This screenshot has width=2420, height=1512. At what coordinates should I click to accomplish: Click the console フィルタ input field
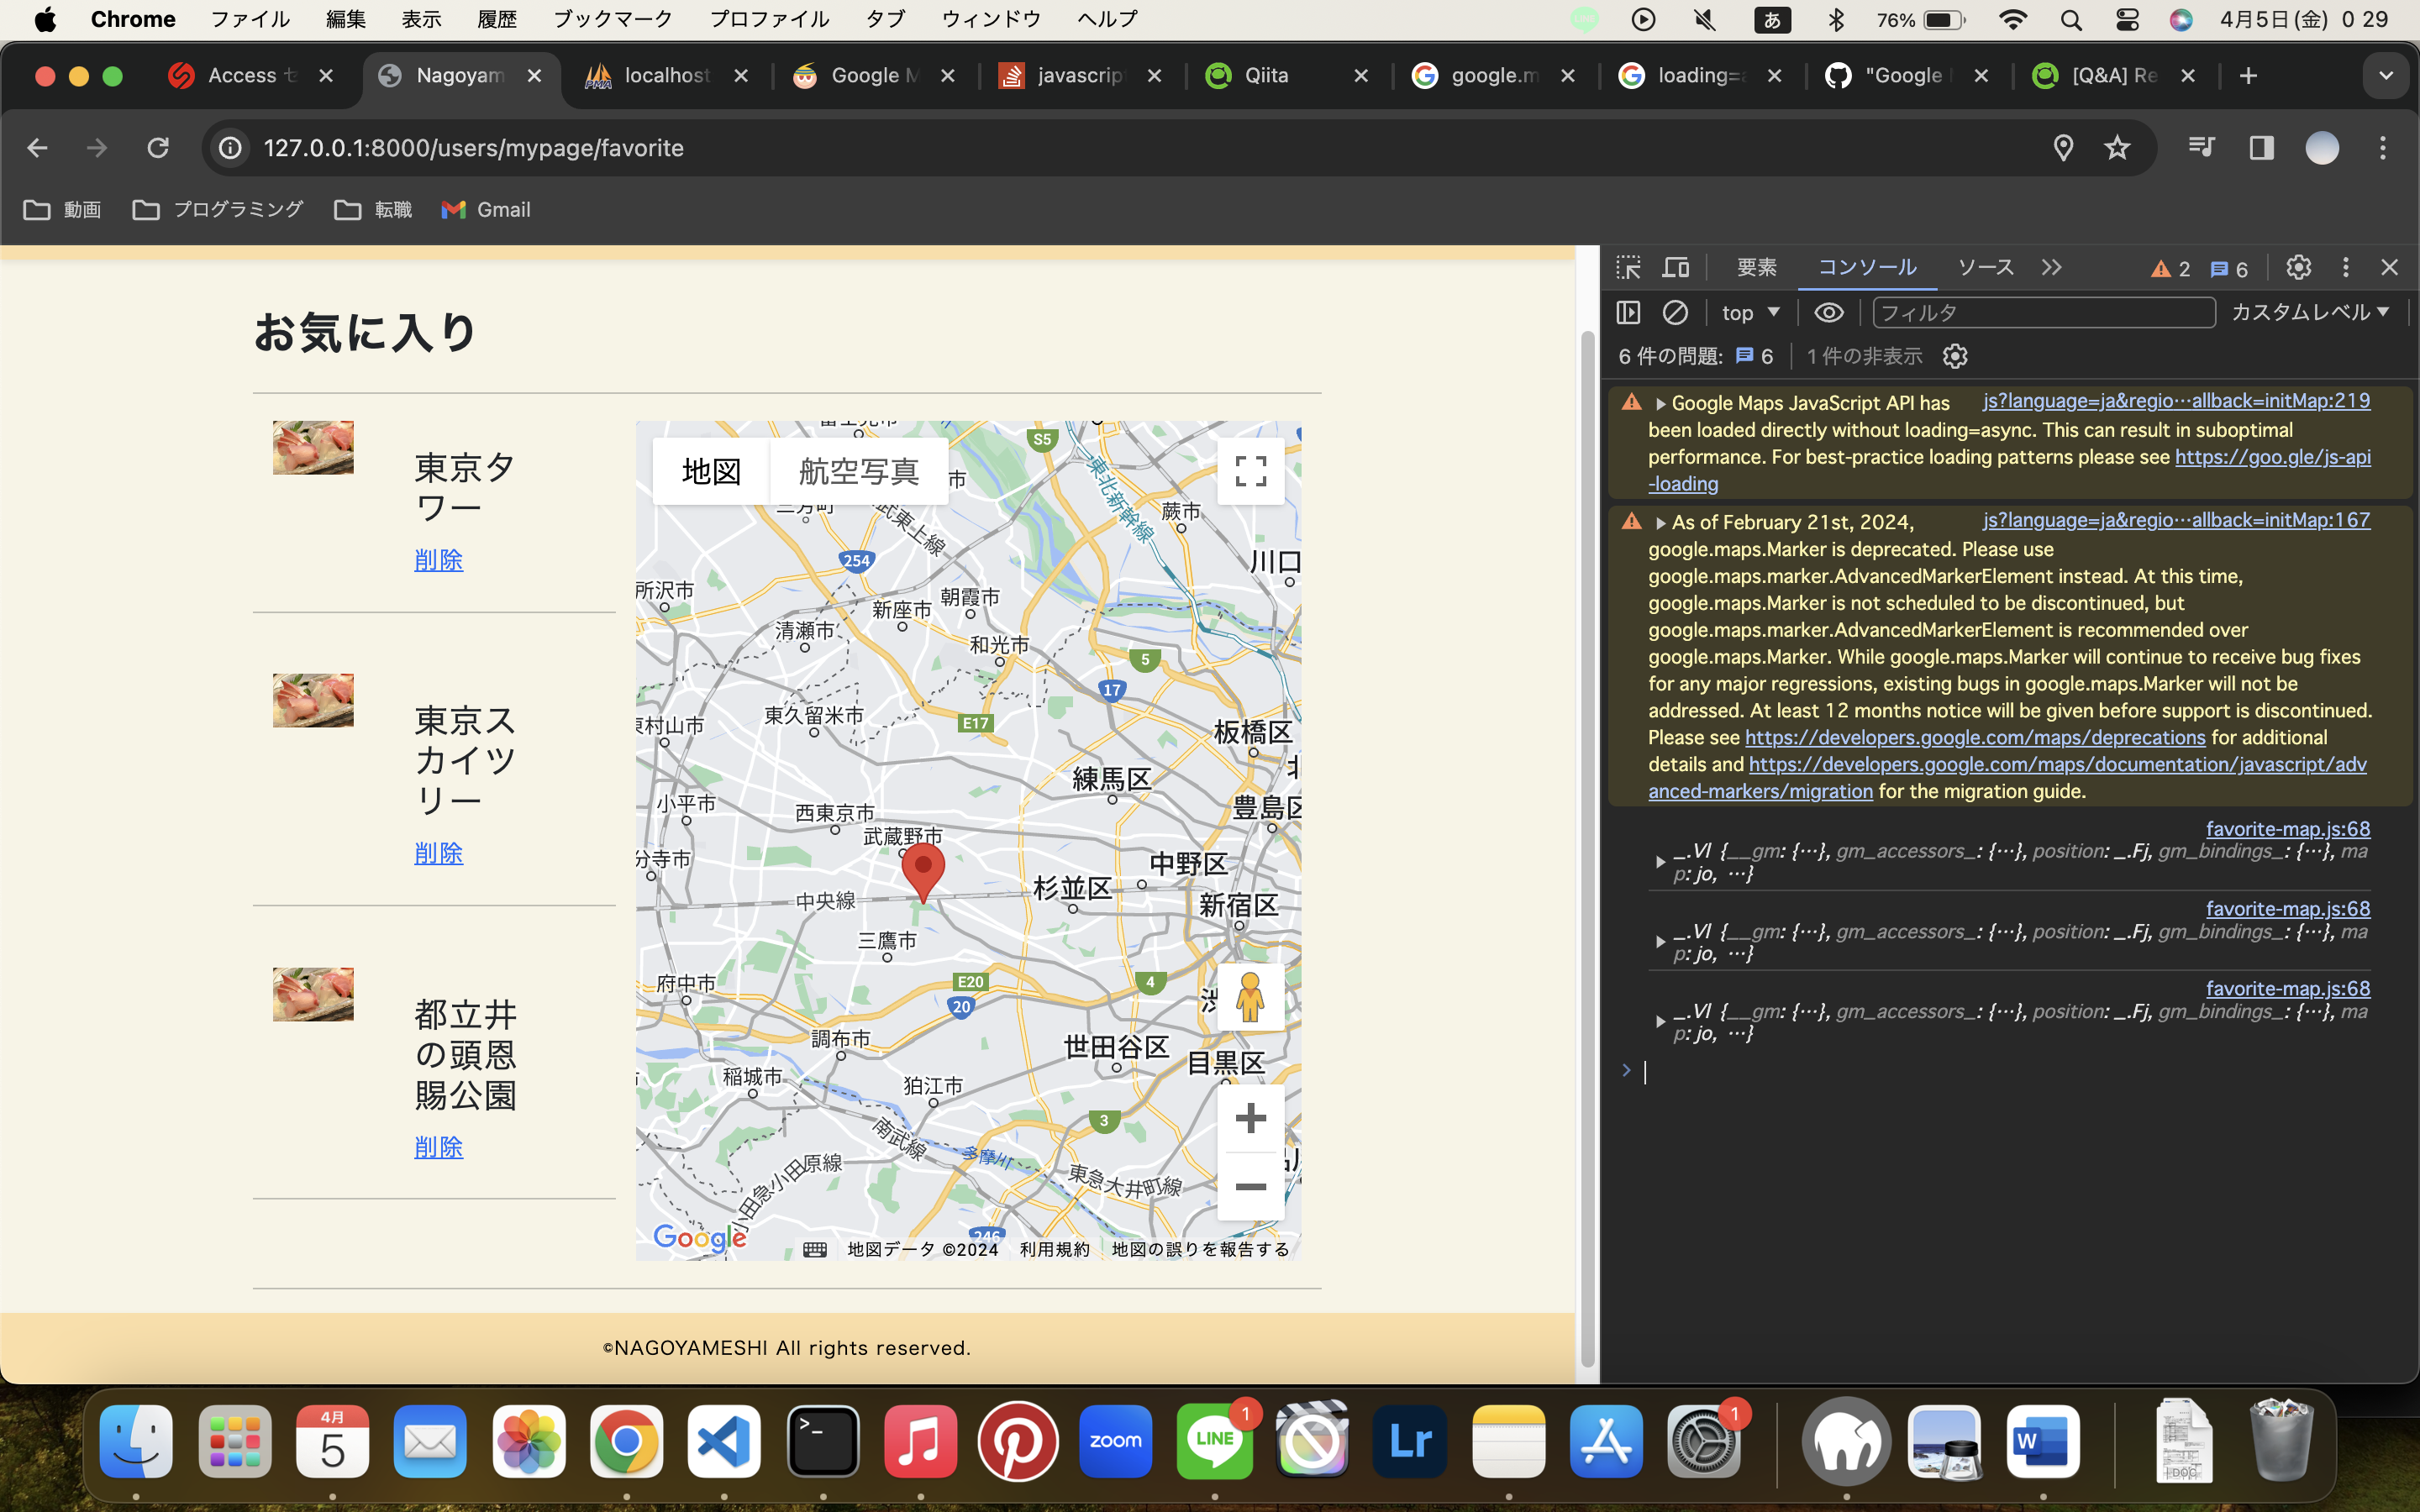(2042, 313)
